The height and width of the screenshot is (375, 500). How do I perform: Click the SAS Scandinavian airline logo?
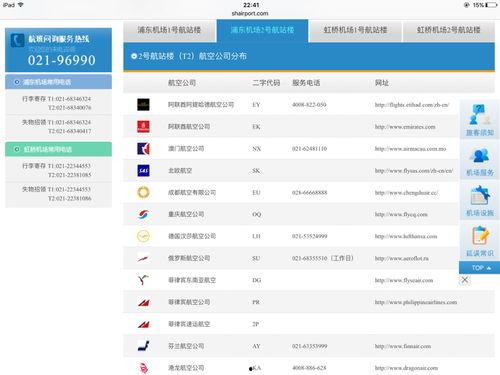(x=143, y=171)
